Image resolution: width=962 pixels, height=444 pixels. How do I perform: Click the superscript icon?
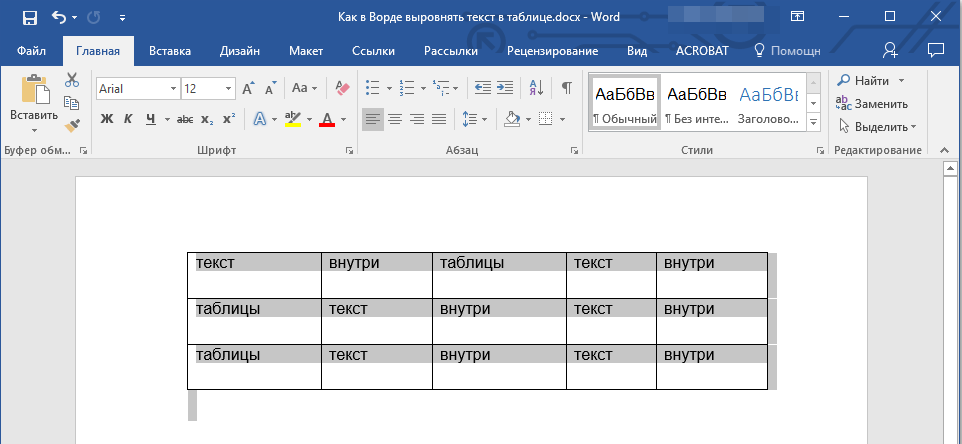click(229, 119)
